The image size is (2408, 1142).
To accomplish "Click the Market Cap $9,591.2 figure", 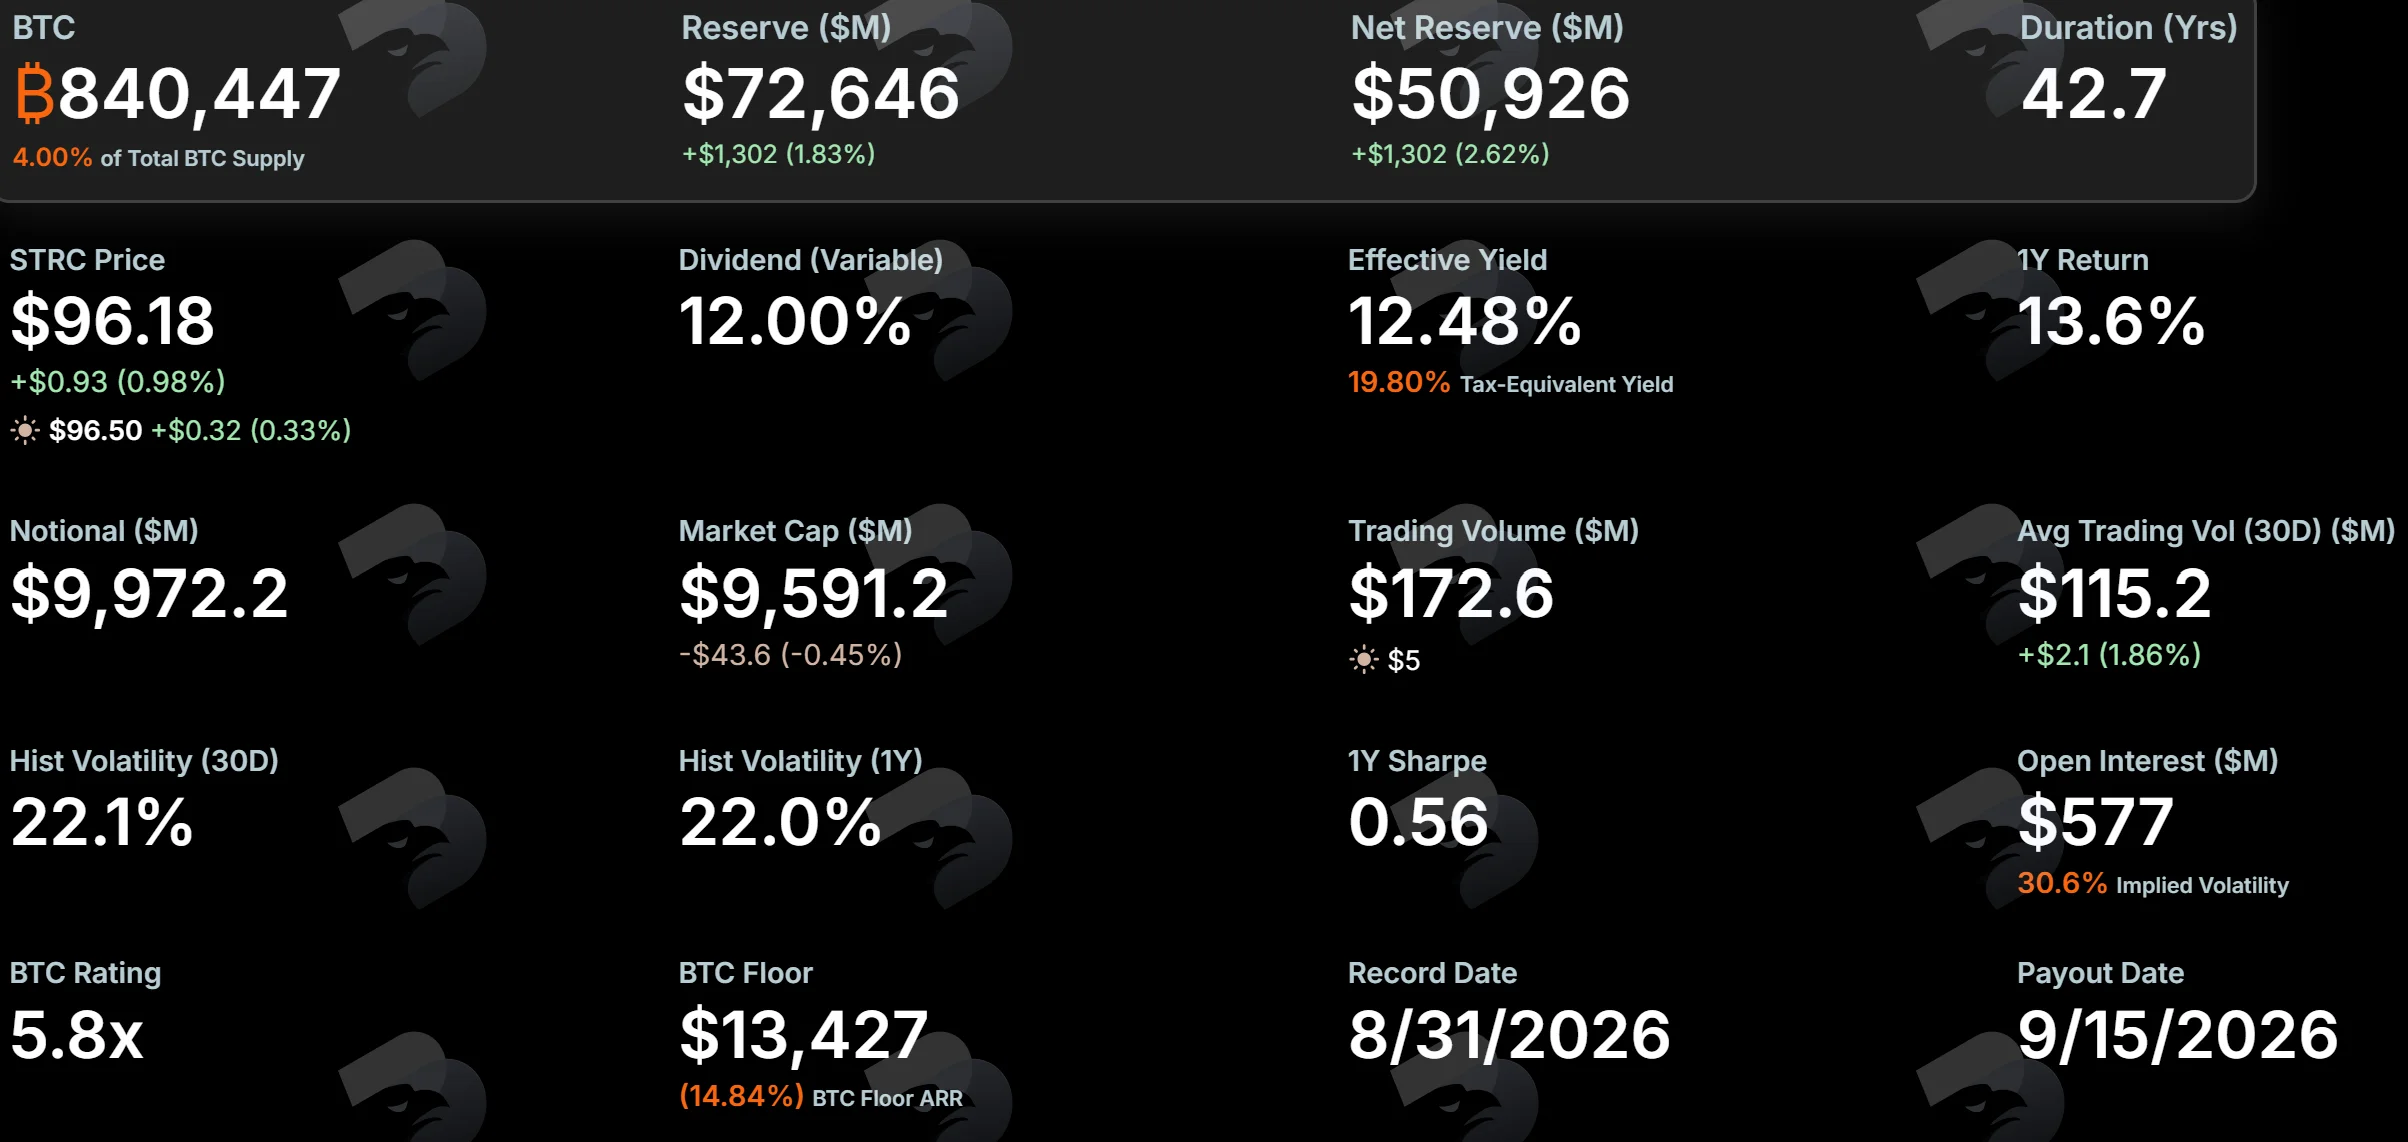I will click(x=813, y=593).
